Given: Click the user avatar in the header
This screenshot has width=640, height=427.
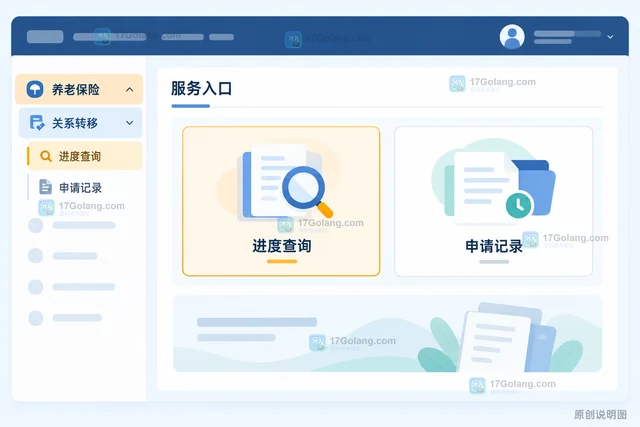Looking at the screenshot, I should click(512, 37).
